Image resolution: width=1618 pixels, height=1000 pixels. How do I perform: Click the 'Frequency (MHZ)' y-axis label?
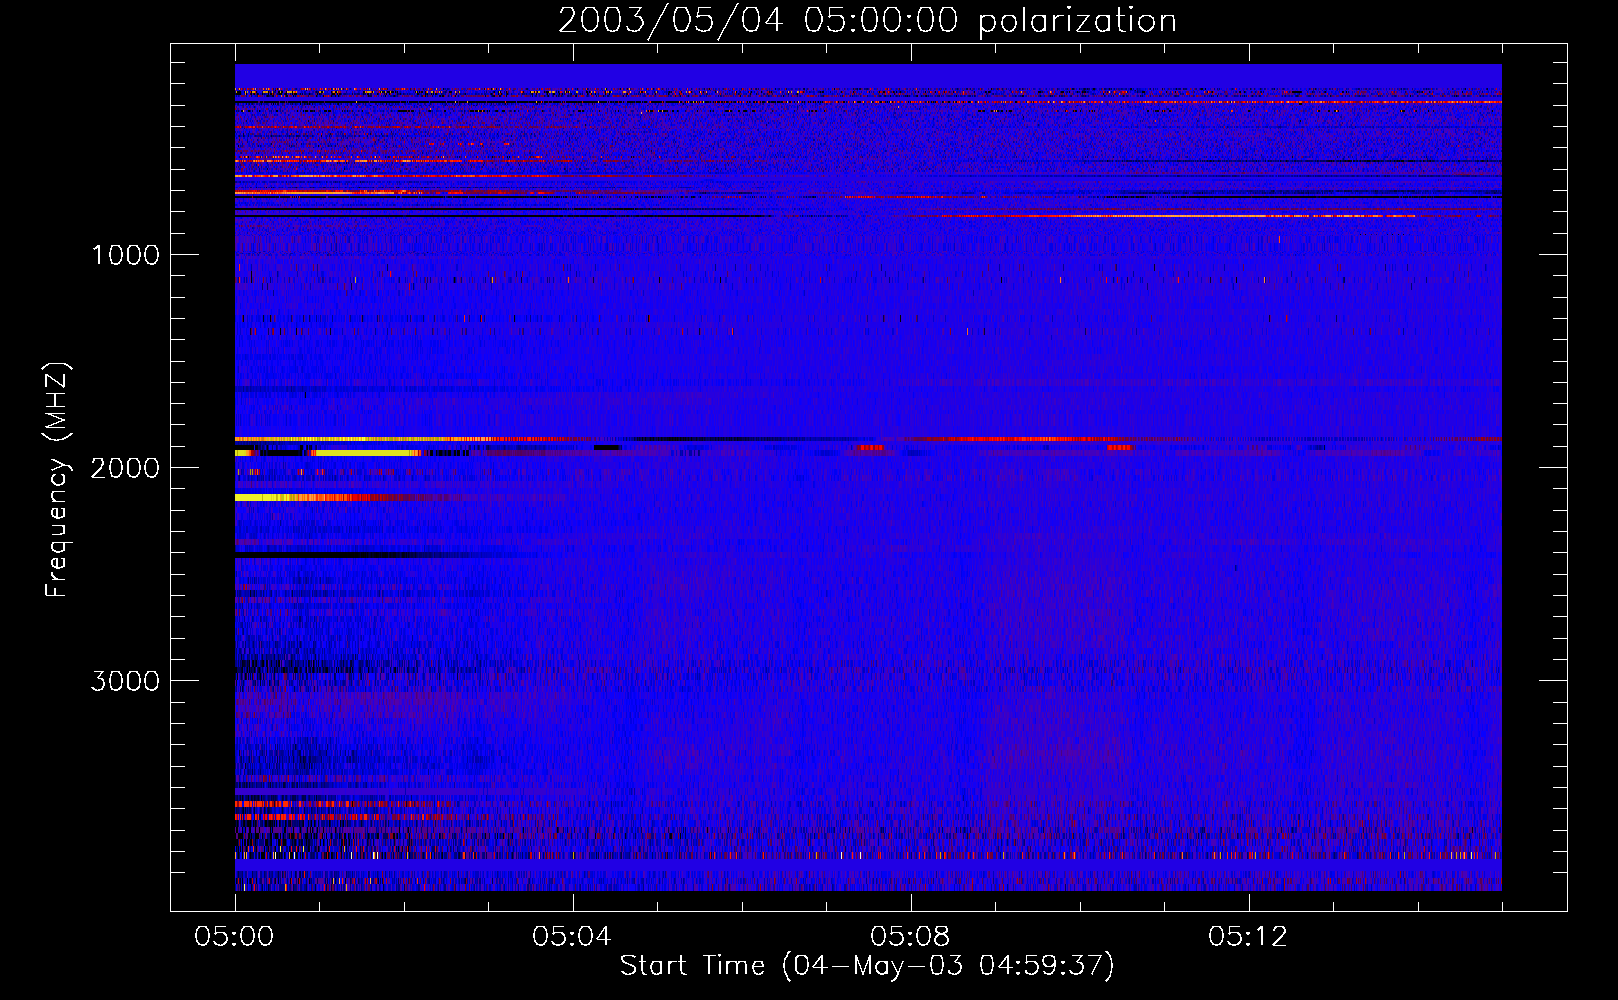tap(57, 480)
